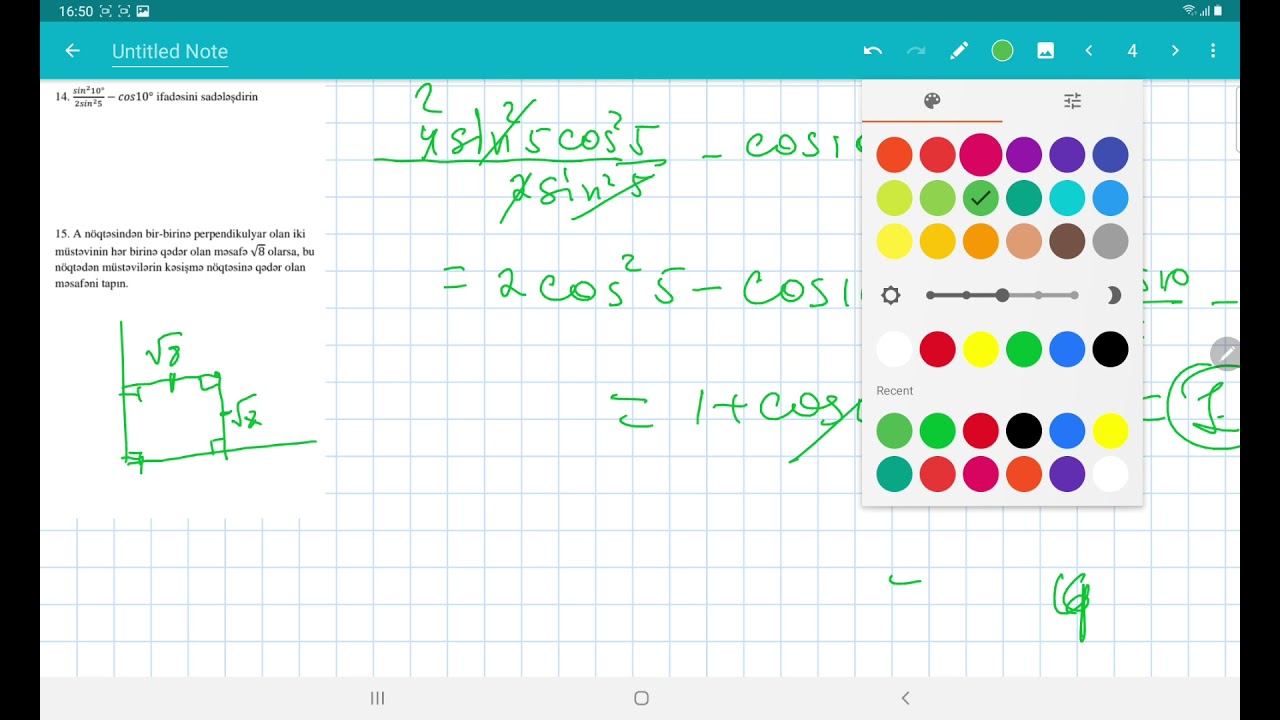This screenshot has height=720, width=1280.
Task: Pick the brown swatch
Action: tap(1067, 241)
